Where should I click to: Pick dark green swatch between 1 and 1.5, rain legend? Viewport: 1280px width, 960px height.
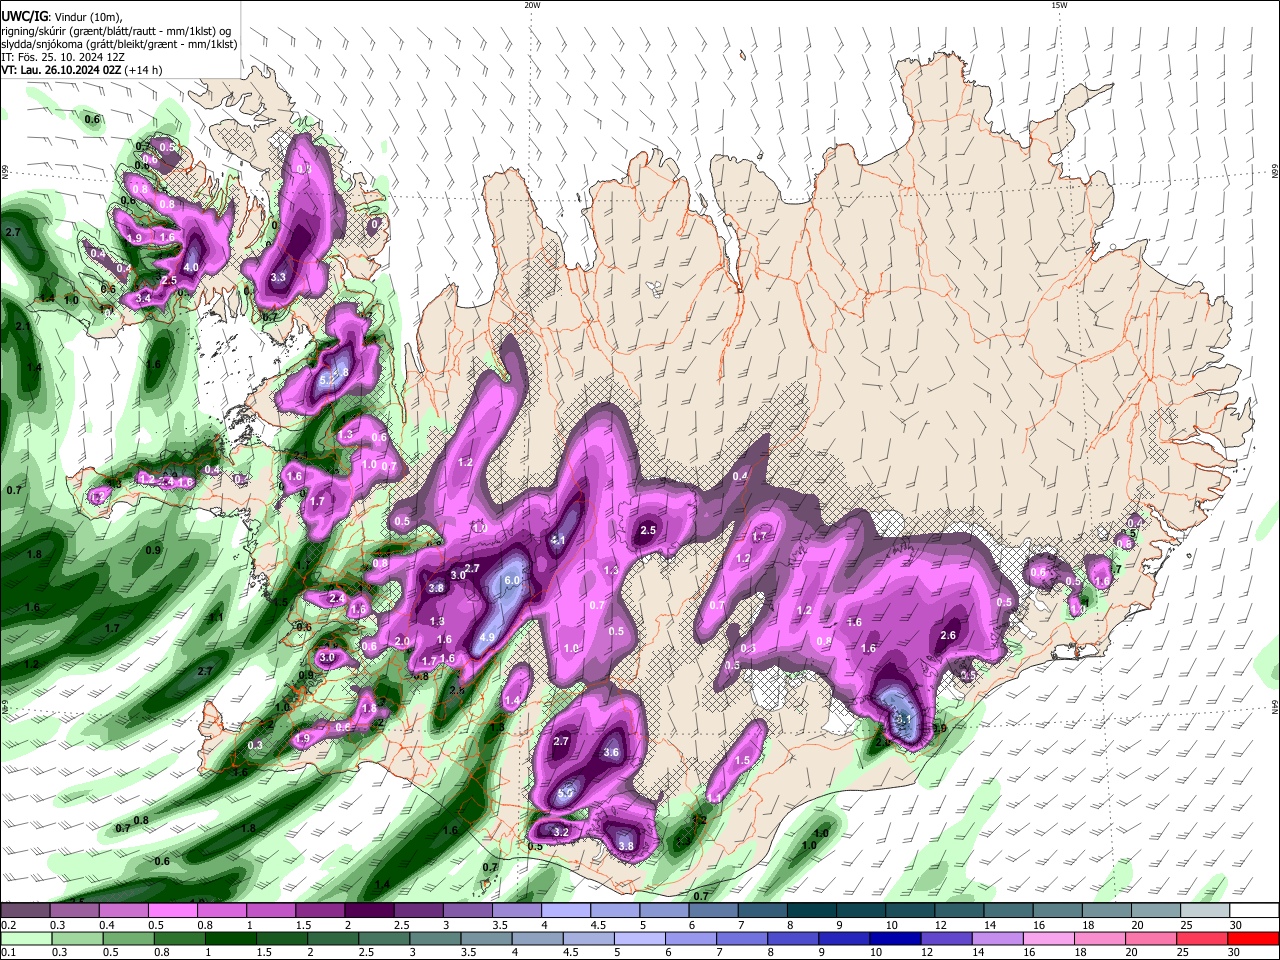pyautogui.click(x=231, y=938)
